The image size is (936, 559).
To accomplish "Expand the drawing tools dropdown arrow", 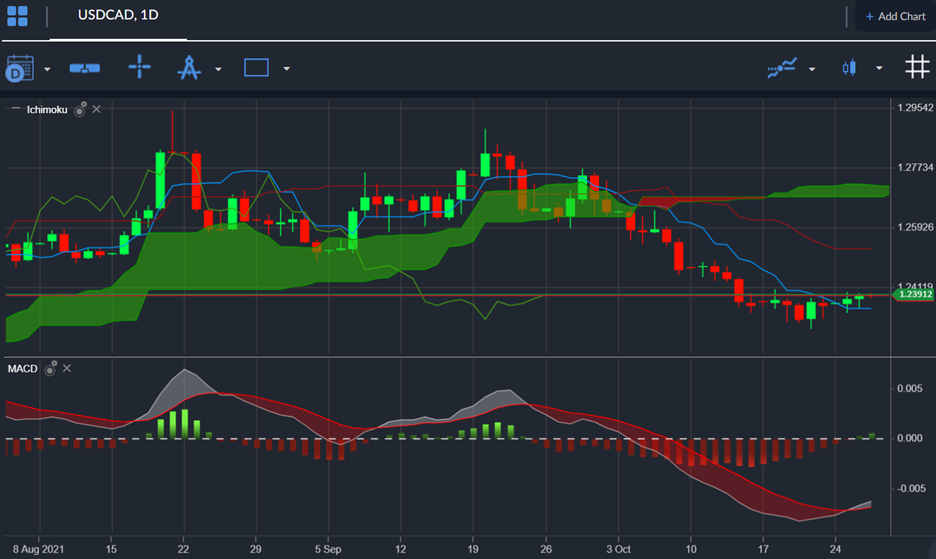I will click(x=218, y=69).
